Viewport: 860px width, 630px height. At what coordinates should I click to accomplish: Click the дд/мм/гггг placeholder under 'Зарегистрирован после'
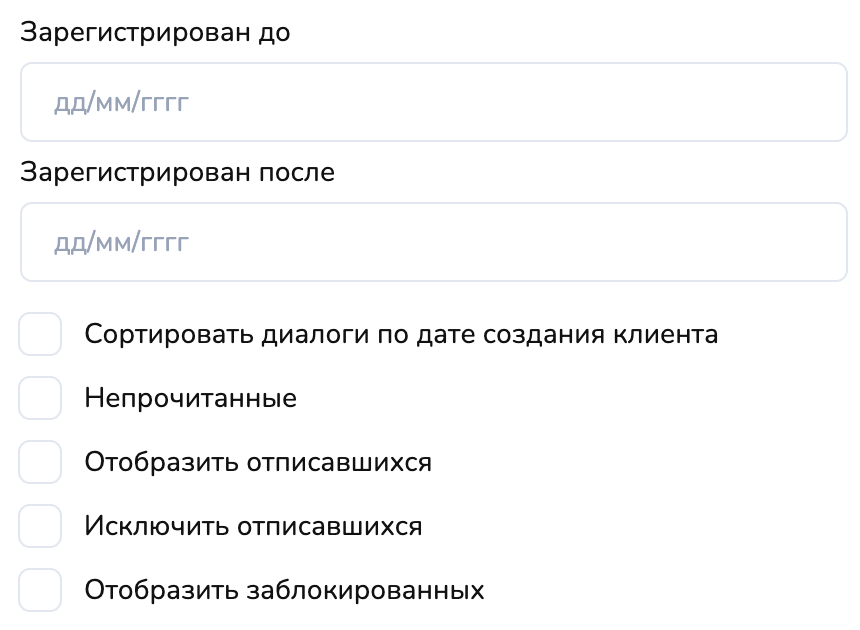[120, 242]
